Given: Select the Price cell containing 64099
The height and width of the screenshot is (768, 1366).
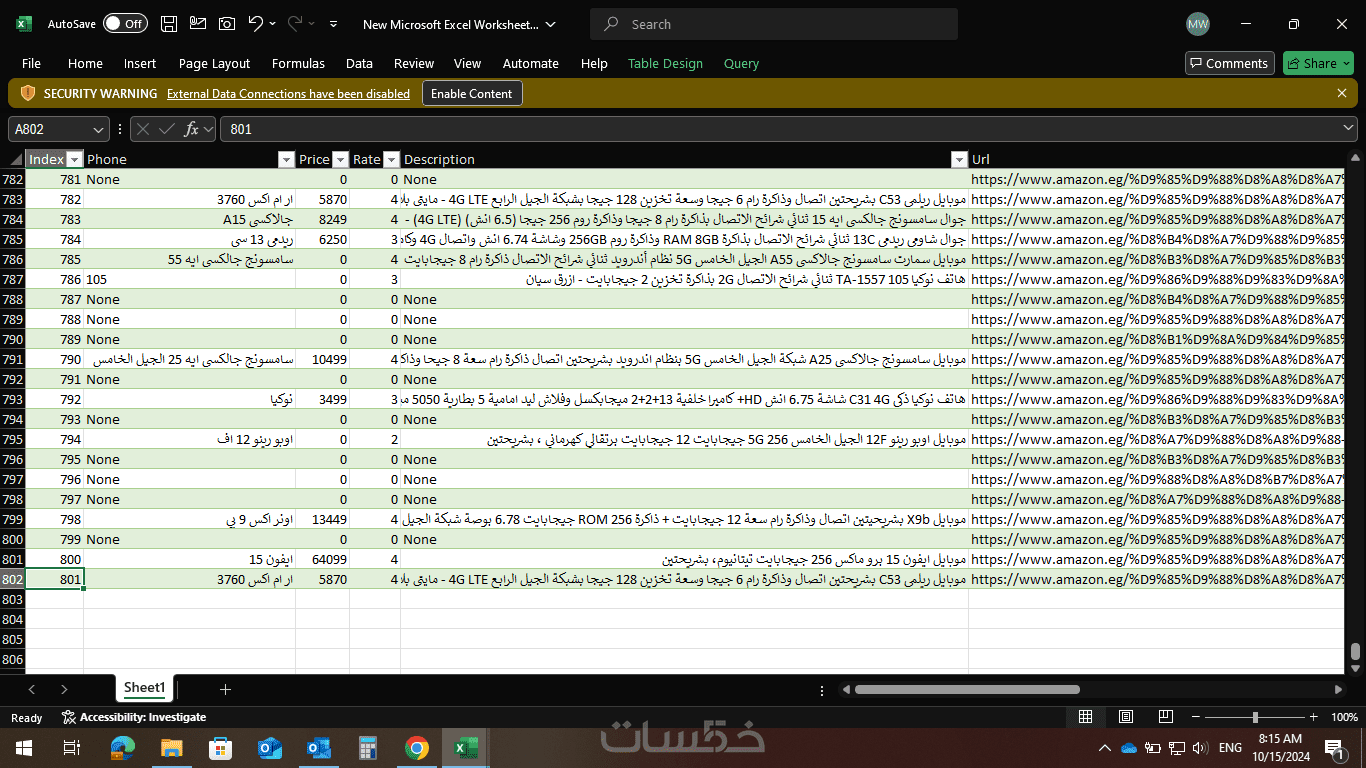Looking at the screenshot, I should click(322, 559).
